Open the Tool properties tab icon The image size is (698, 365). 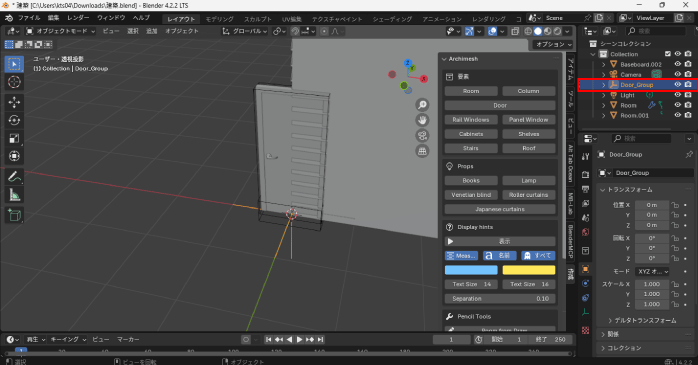(x=585, y=156)
